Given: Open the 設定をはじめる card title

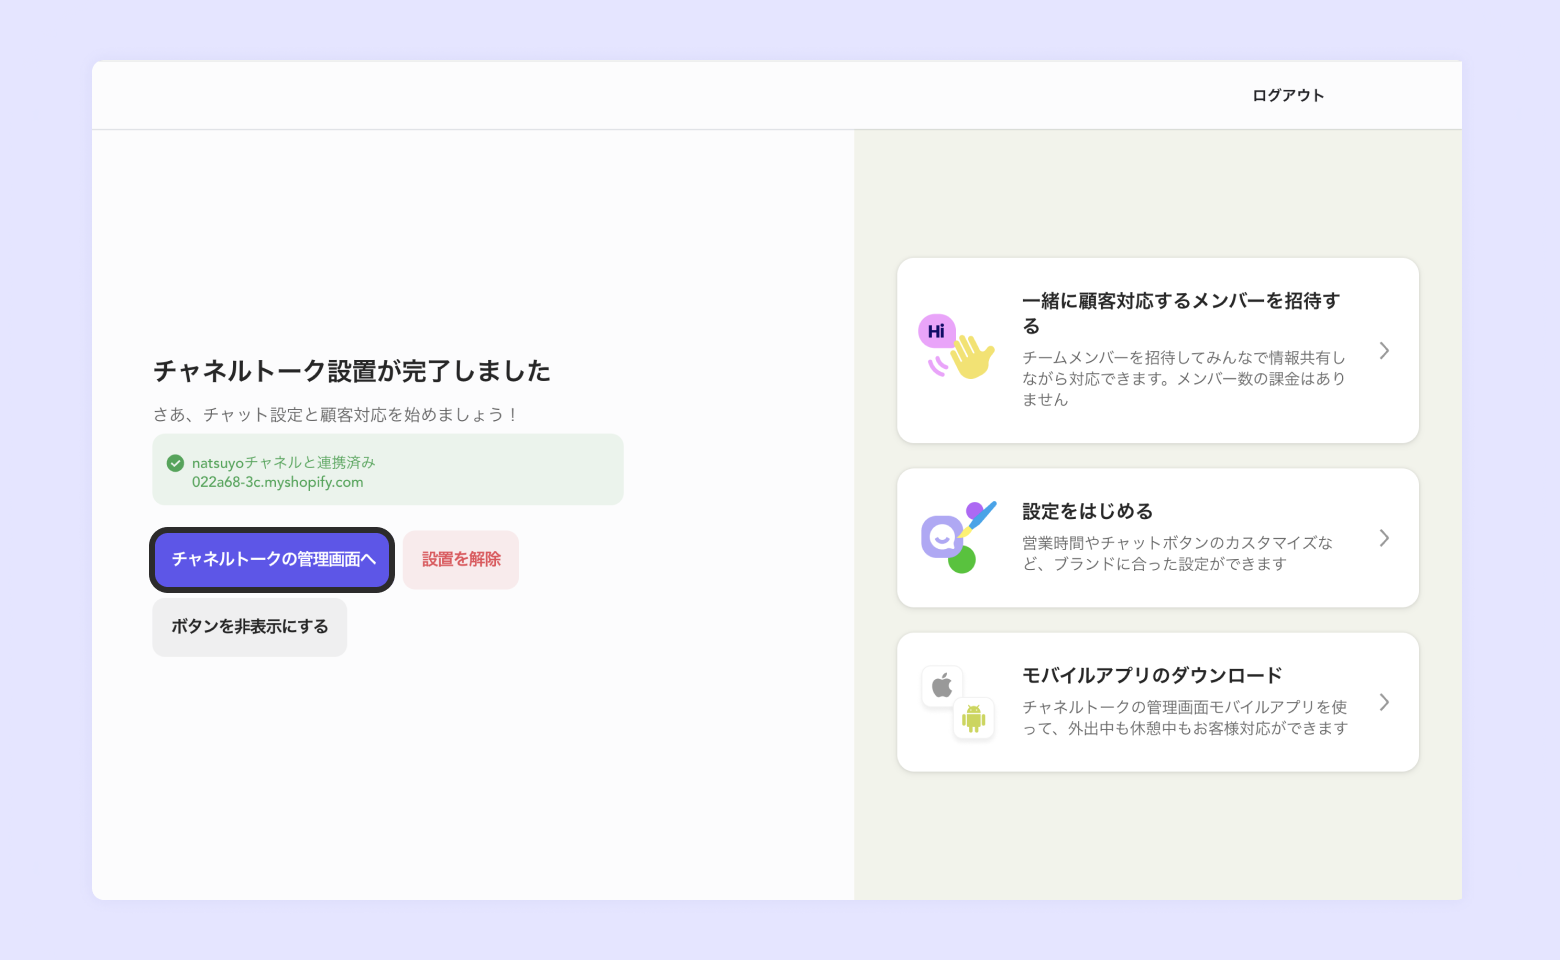Looking at the screenshot, I should [1087, 511].
